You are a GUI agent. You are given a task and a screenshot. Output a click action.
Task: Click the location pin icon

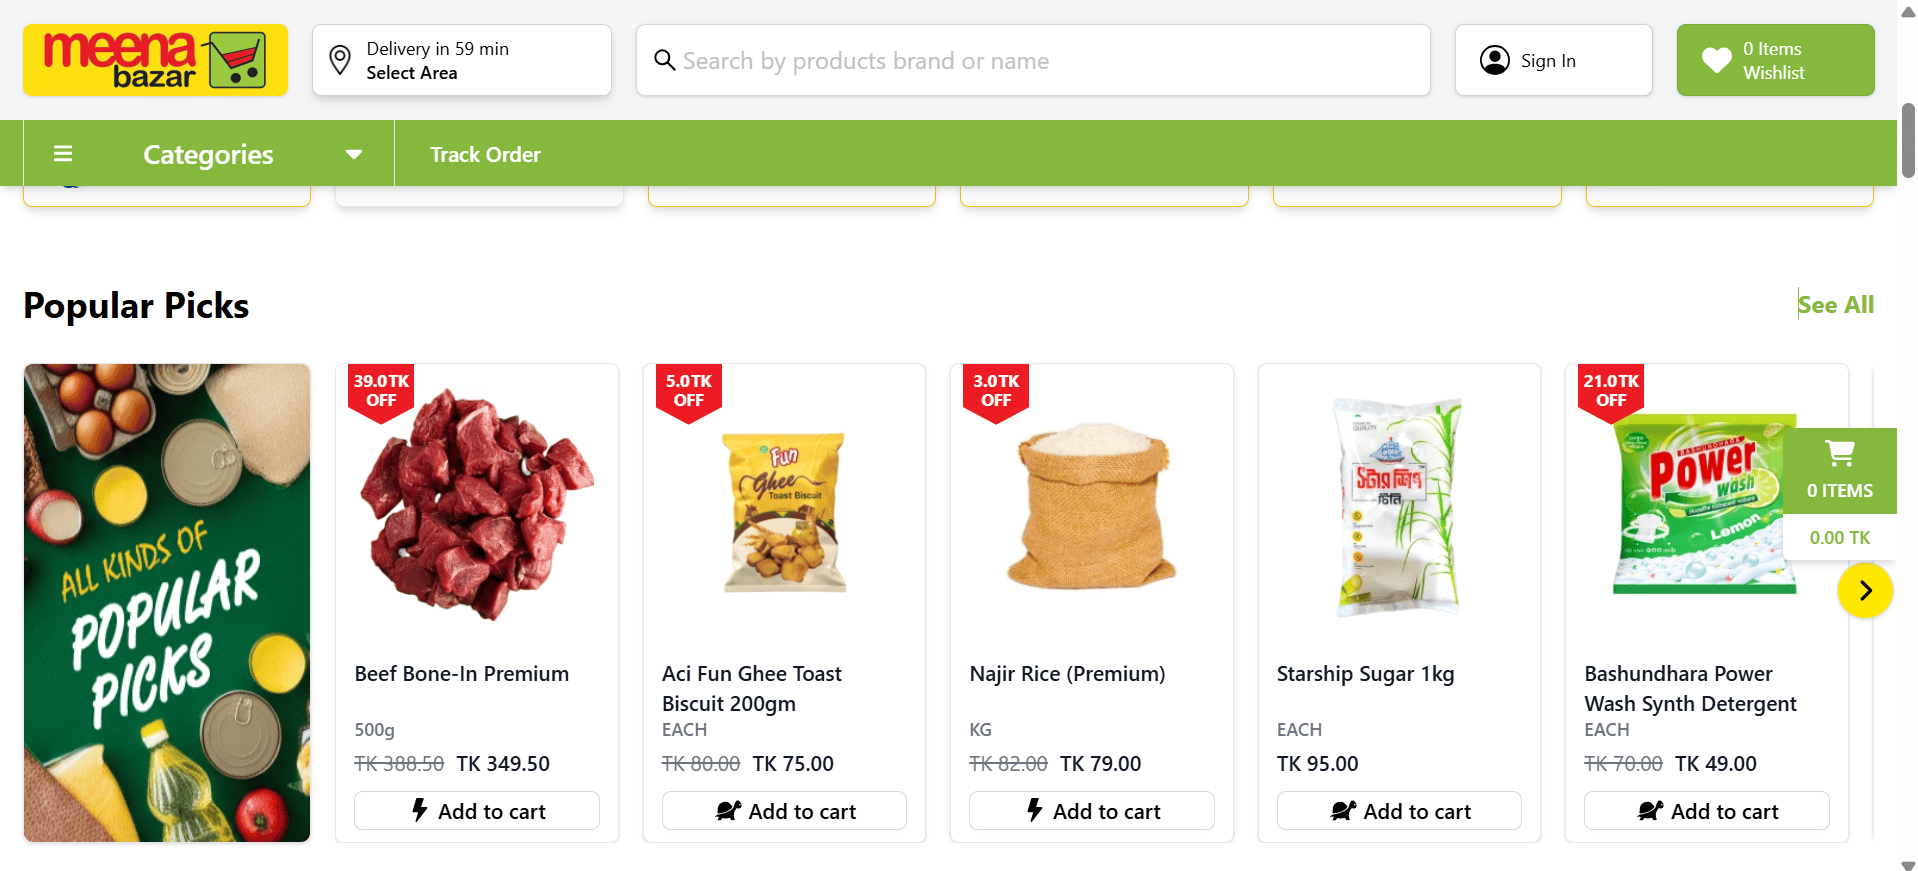pyautogui.click(x=340, y=60)
